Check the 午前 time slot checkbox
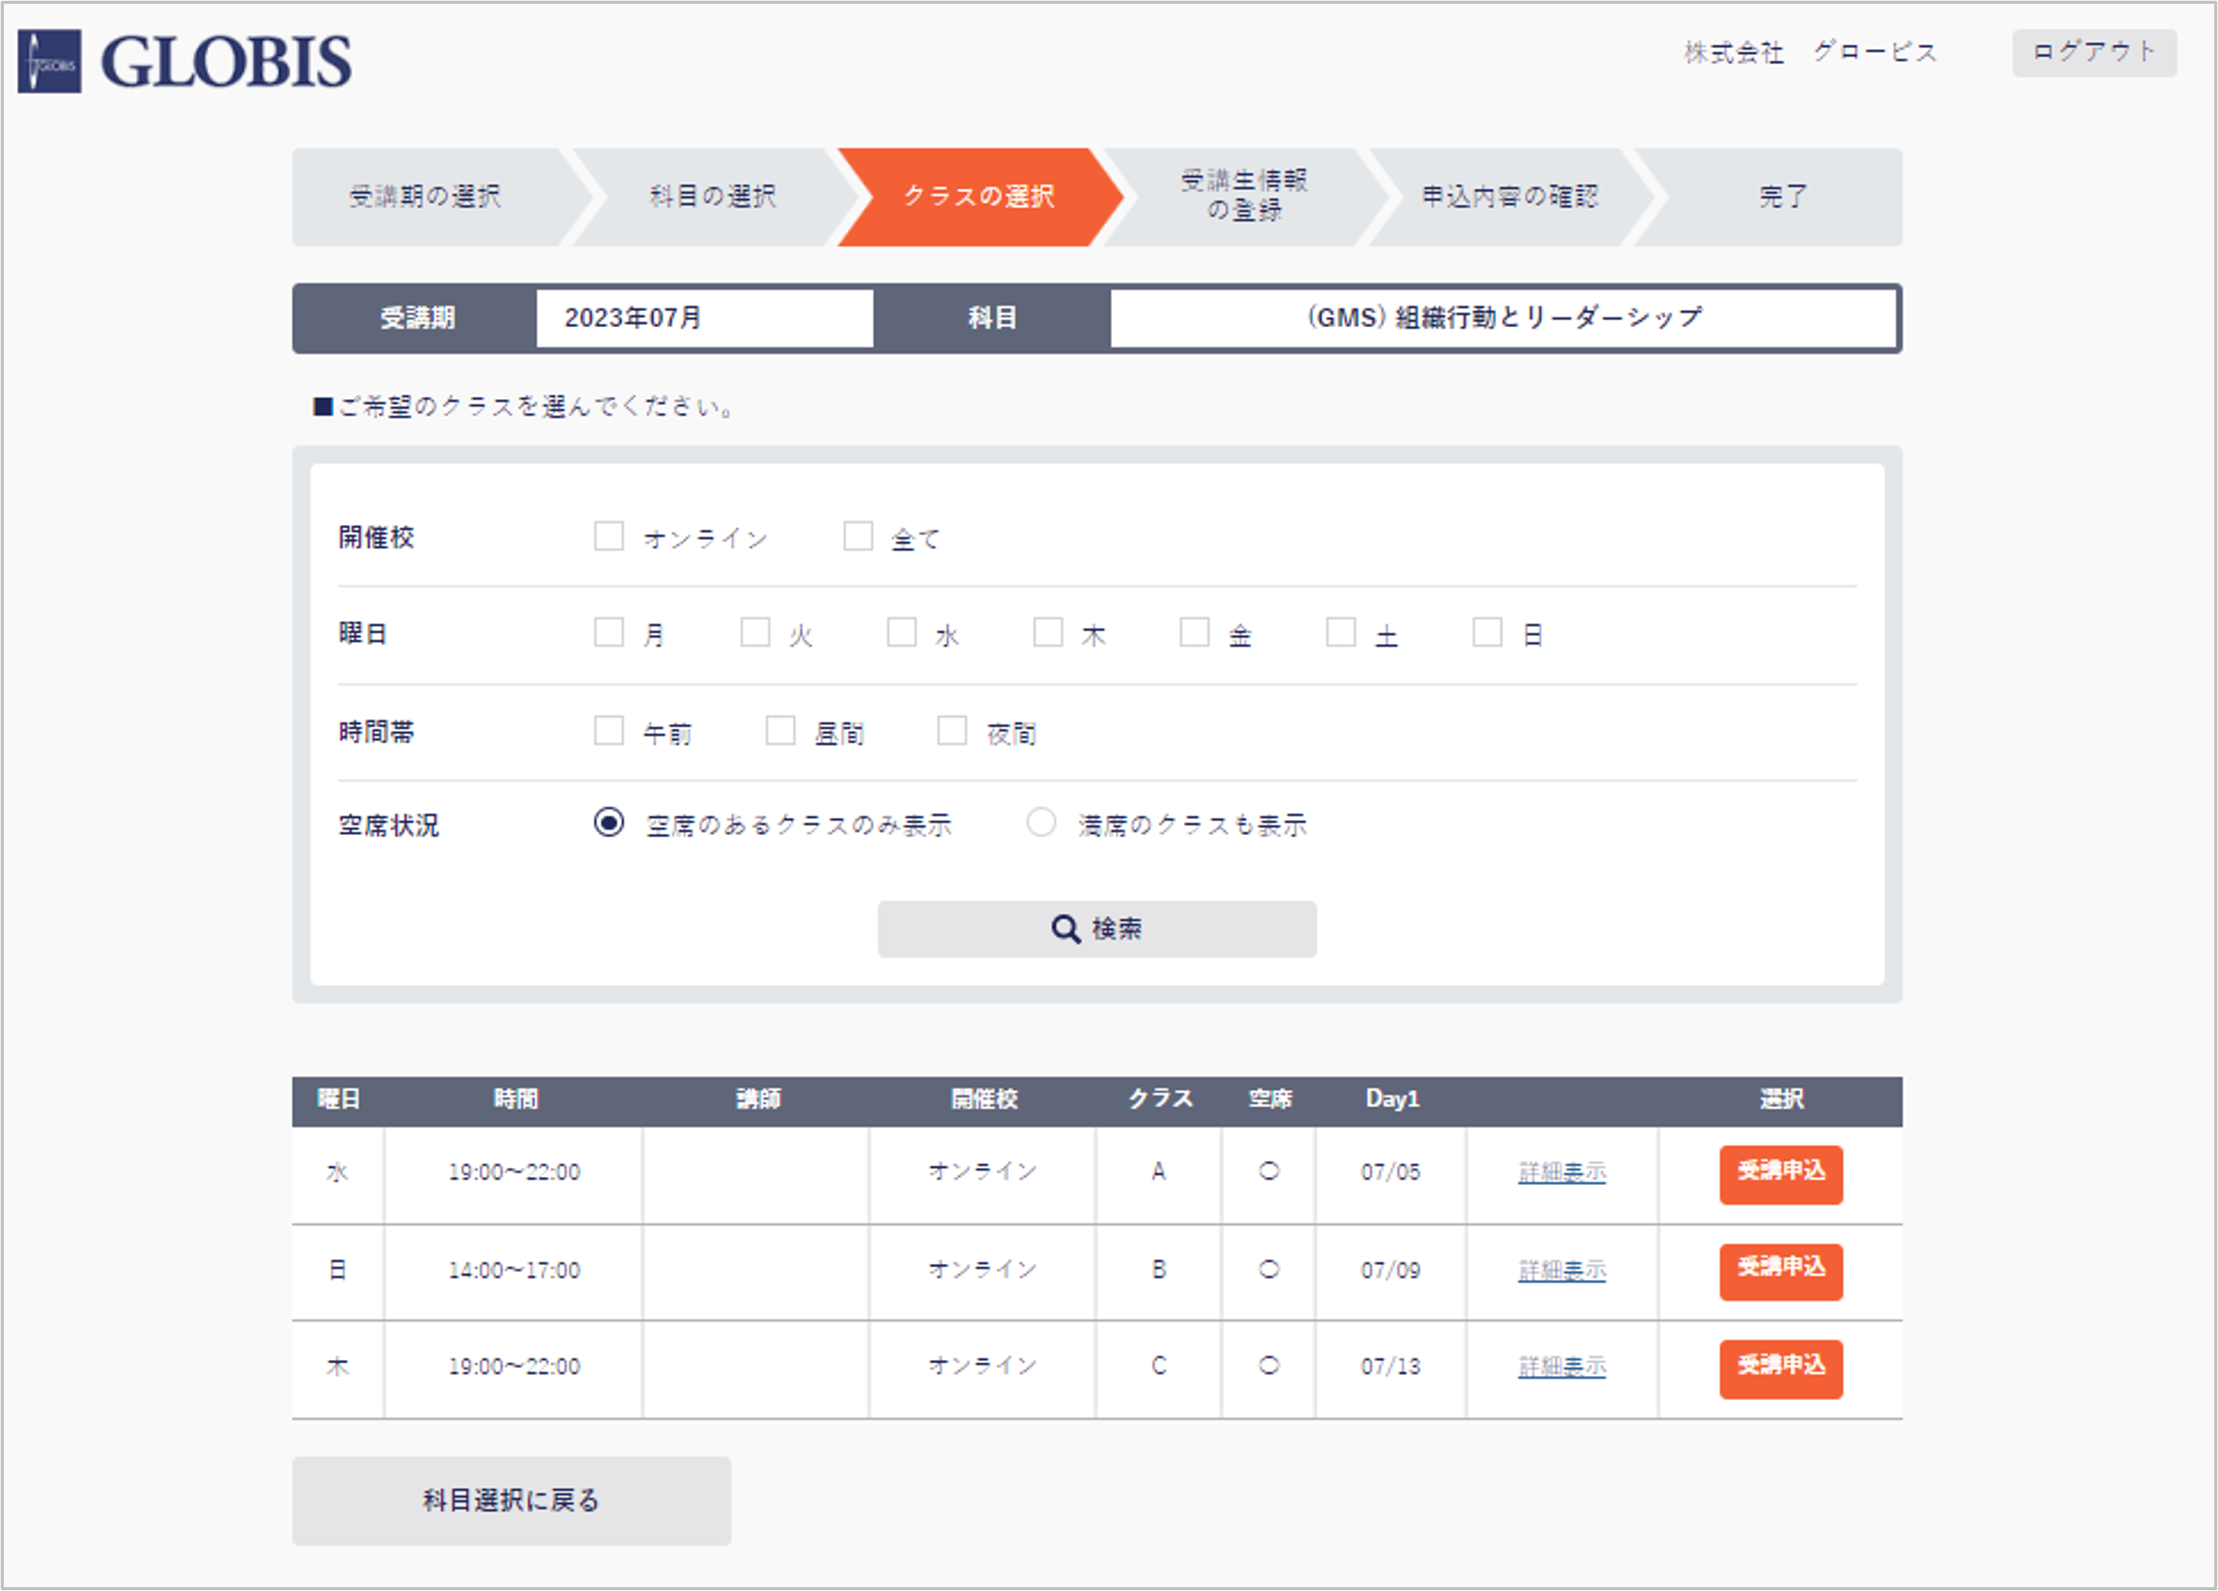The height and width of the screenshot is (1591, 2218). (x=609, y=730)
